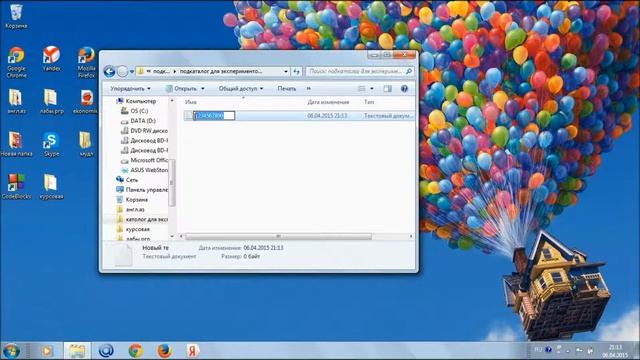The height and width of the screenshot is (360, 640).
Task: Click the magnifier icon in search box
Action: pyautogui.click(x=409, y=71)
